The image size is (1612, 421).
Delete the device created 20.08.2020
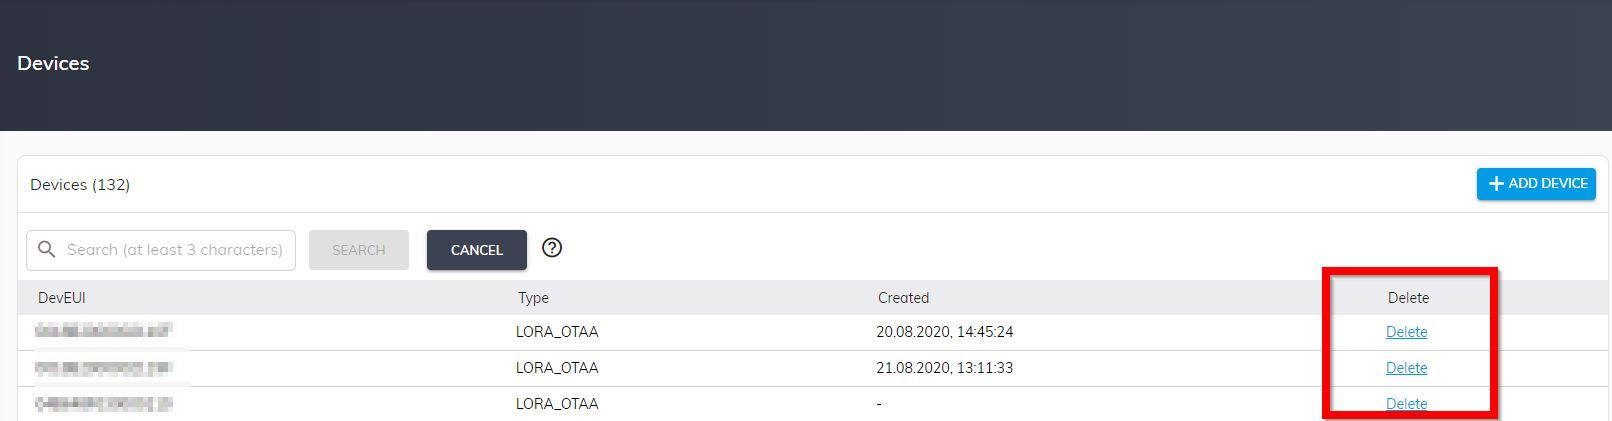(x=1406, y=332)
